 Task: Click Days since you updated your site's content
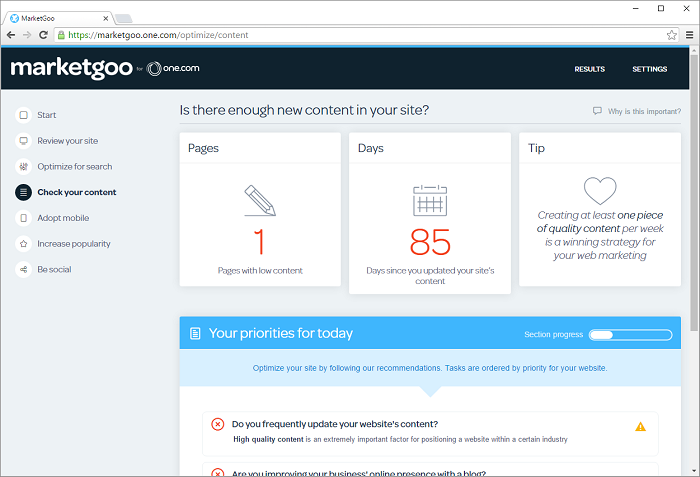point(430,276)
